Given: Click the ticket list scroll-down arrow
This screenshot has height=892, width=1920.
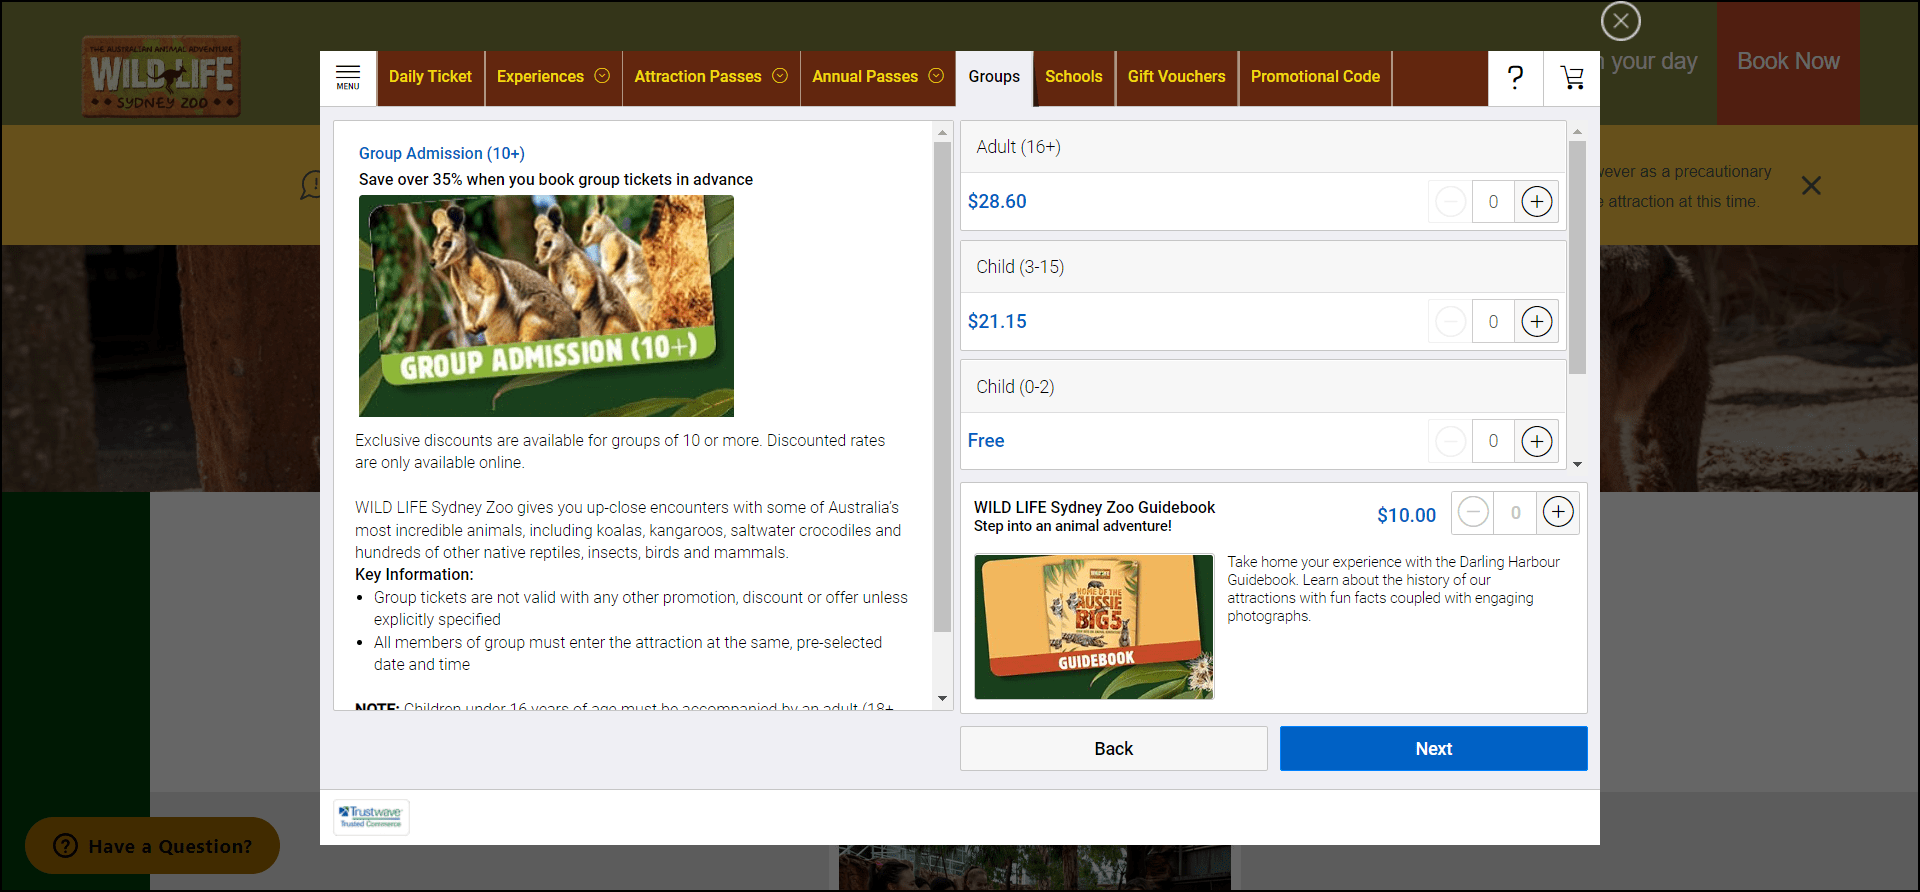Looking at the screenshot, I should pyautogui.click(x=1577, y=464).
